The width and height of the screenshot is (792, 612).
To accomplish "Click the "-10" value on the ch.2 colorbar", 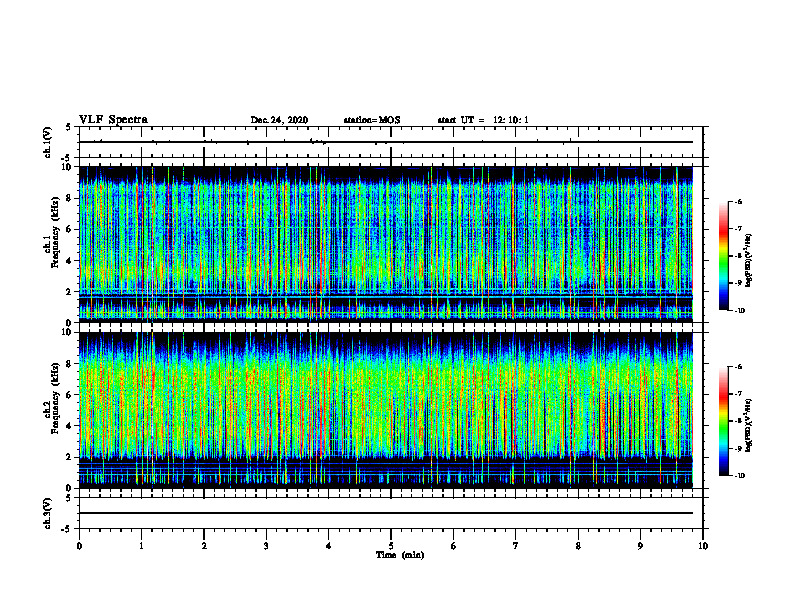I will (740, 476).
